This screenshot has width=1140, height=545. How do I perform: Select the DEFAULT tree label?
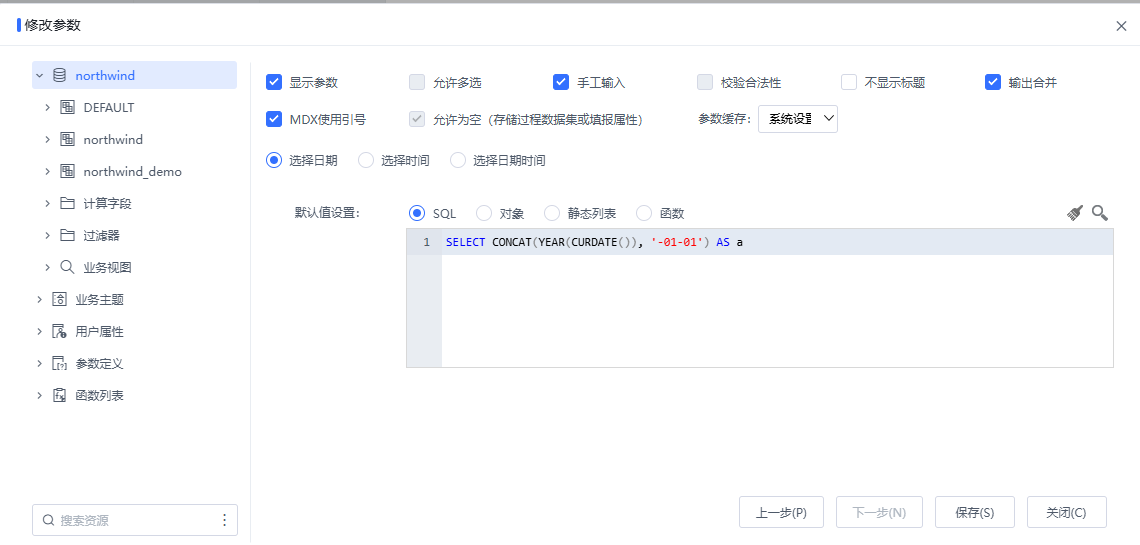pyautogui.click(x=109, y=108)
